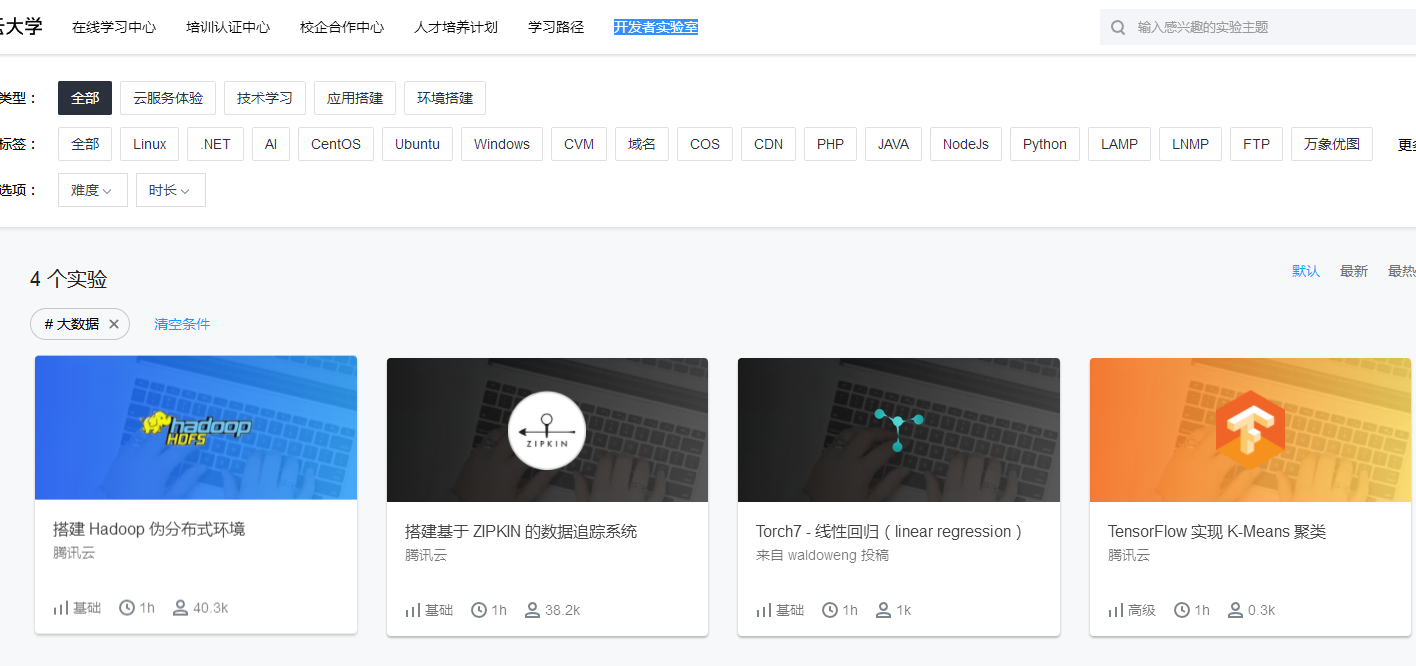Select the 技术学习 type filter

pyautogui.click(x=265, y=98)
